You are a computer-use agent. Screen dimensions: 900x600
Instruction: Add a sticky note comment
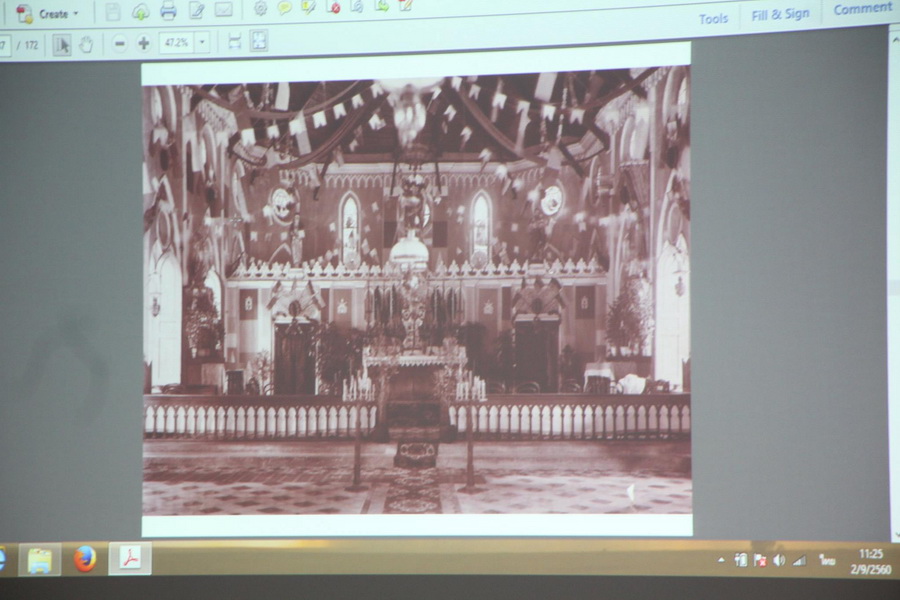284,7
